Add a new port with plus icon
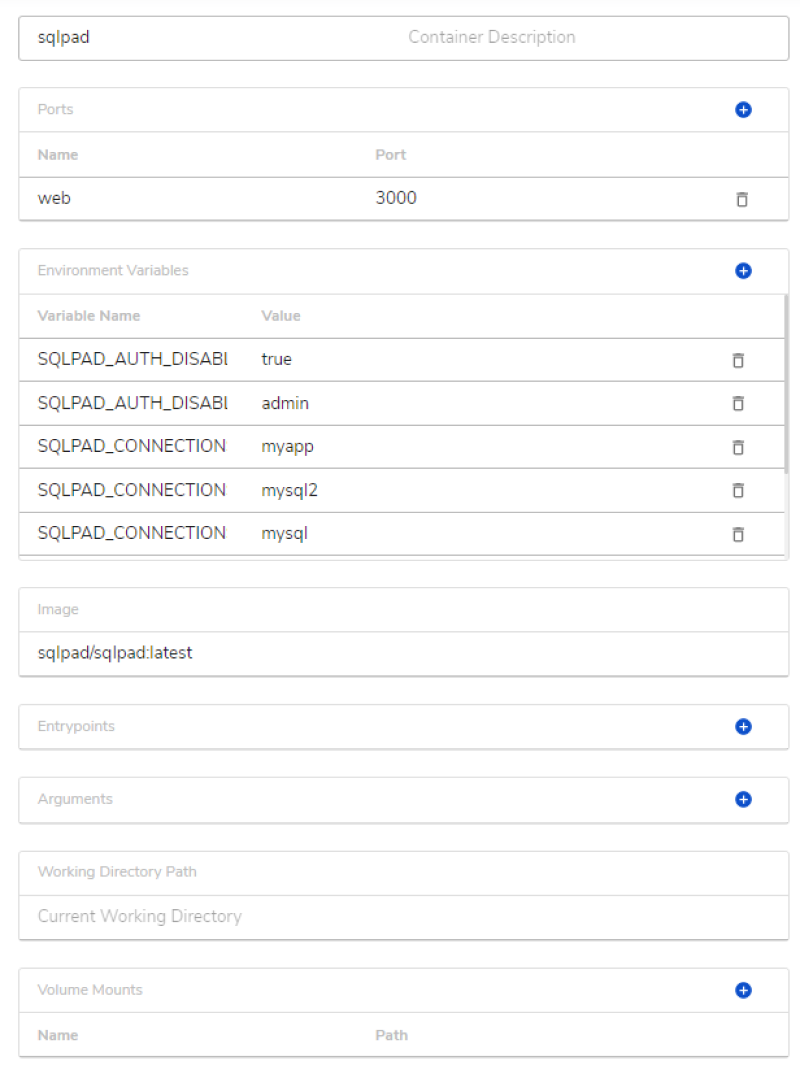 [x=743, y=110]
